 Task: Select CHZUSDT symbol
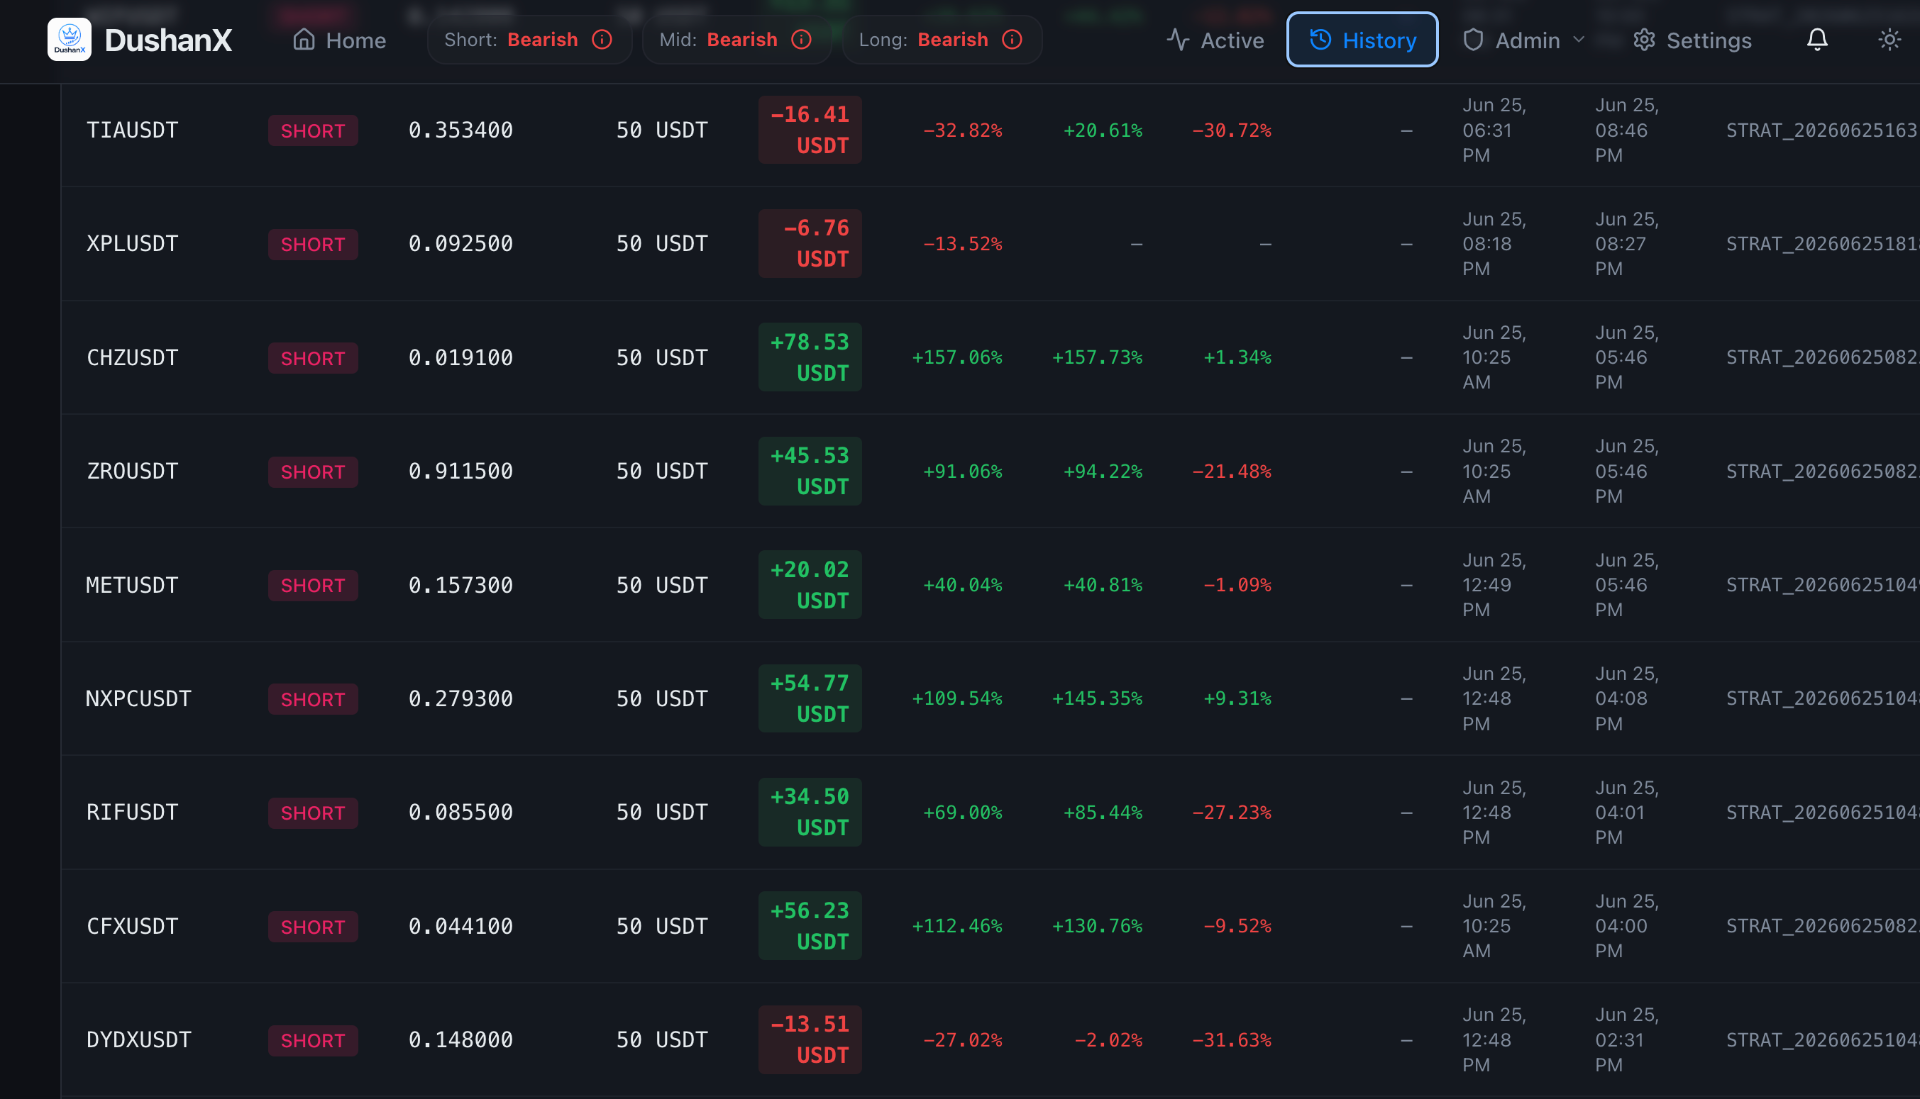pyautogui.click(x=132, y=358)
